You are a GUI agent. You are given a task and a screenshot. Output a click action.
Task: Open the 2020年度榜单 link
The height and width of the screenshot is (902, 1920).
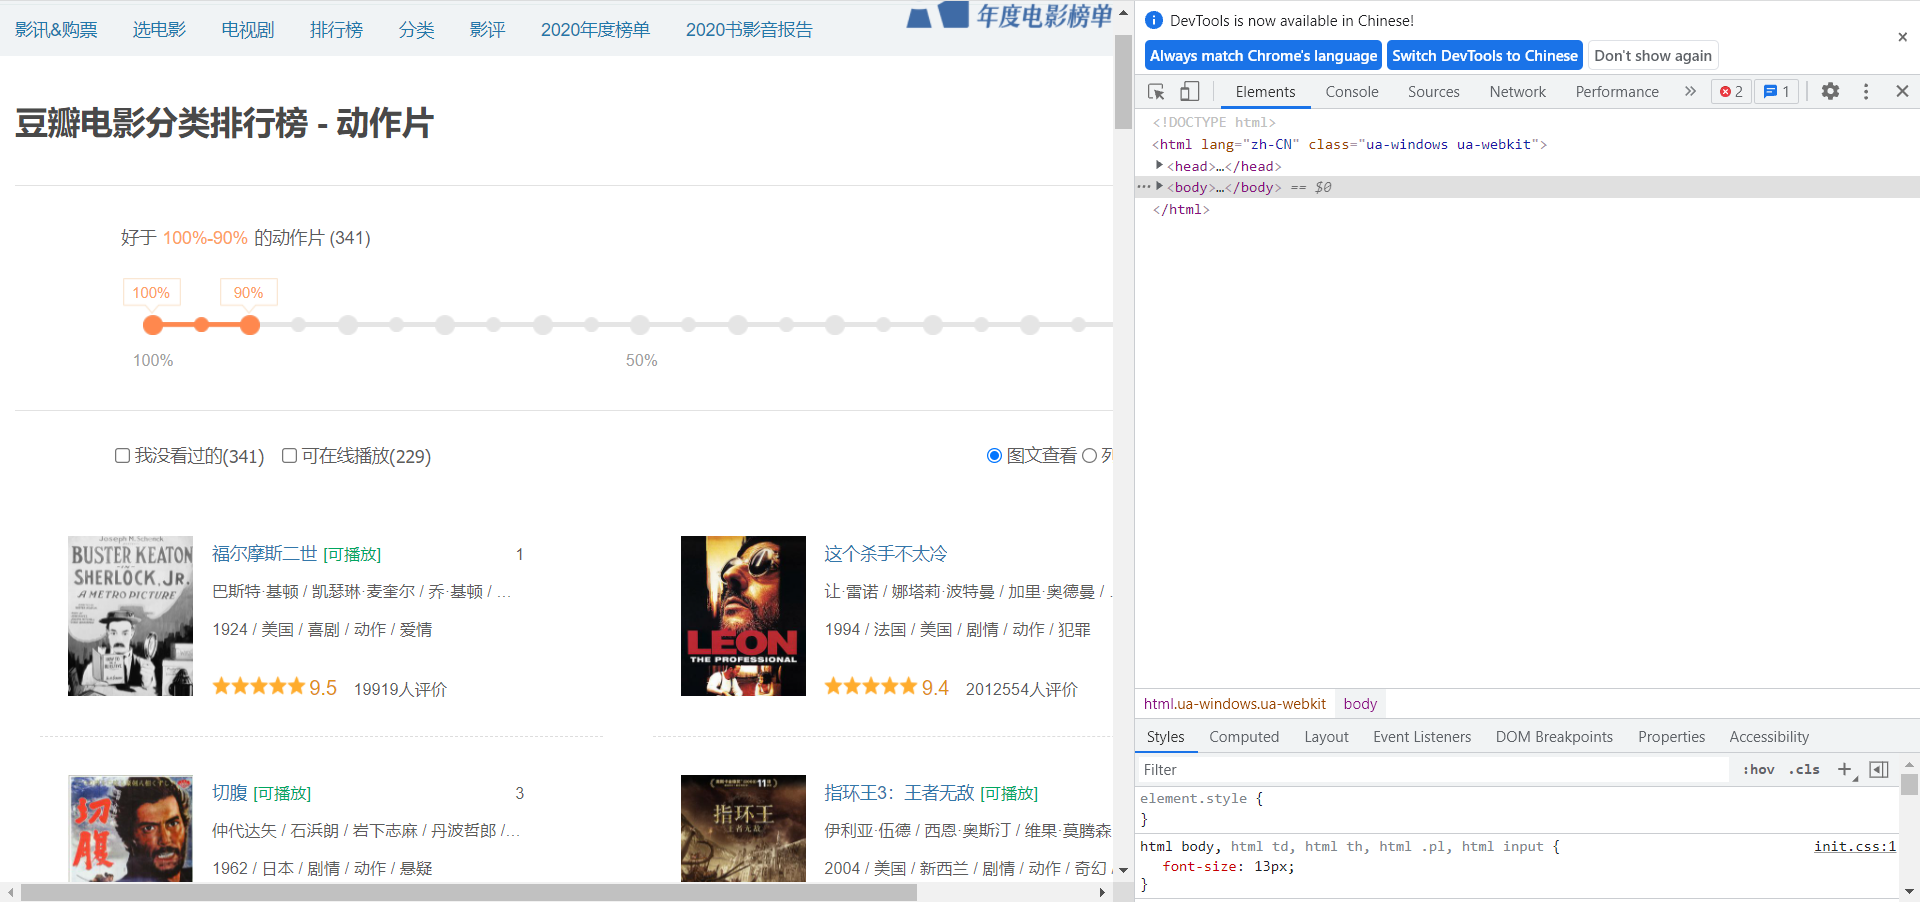(595, 29)
